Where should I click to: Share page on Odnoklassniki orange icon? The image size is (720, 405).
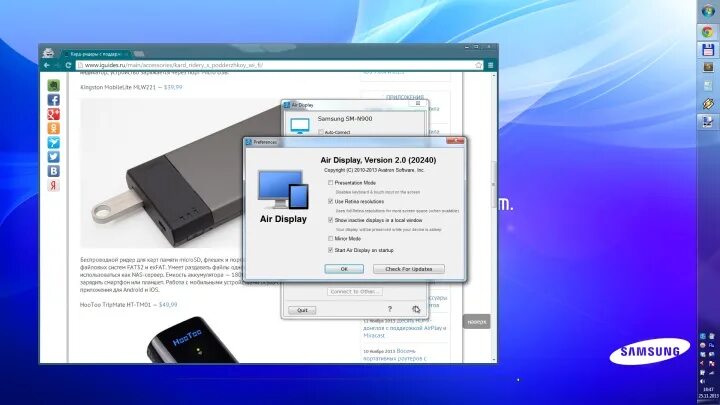coord(53,128)
